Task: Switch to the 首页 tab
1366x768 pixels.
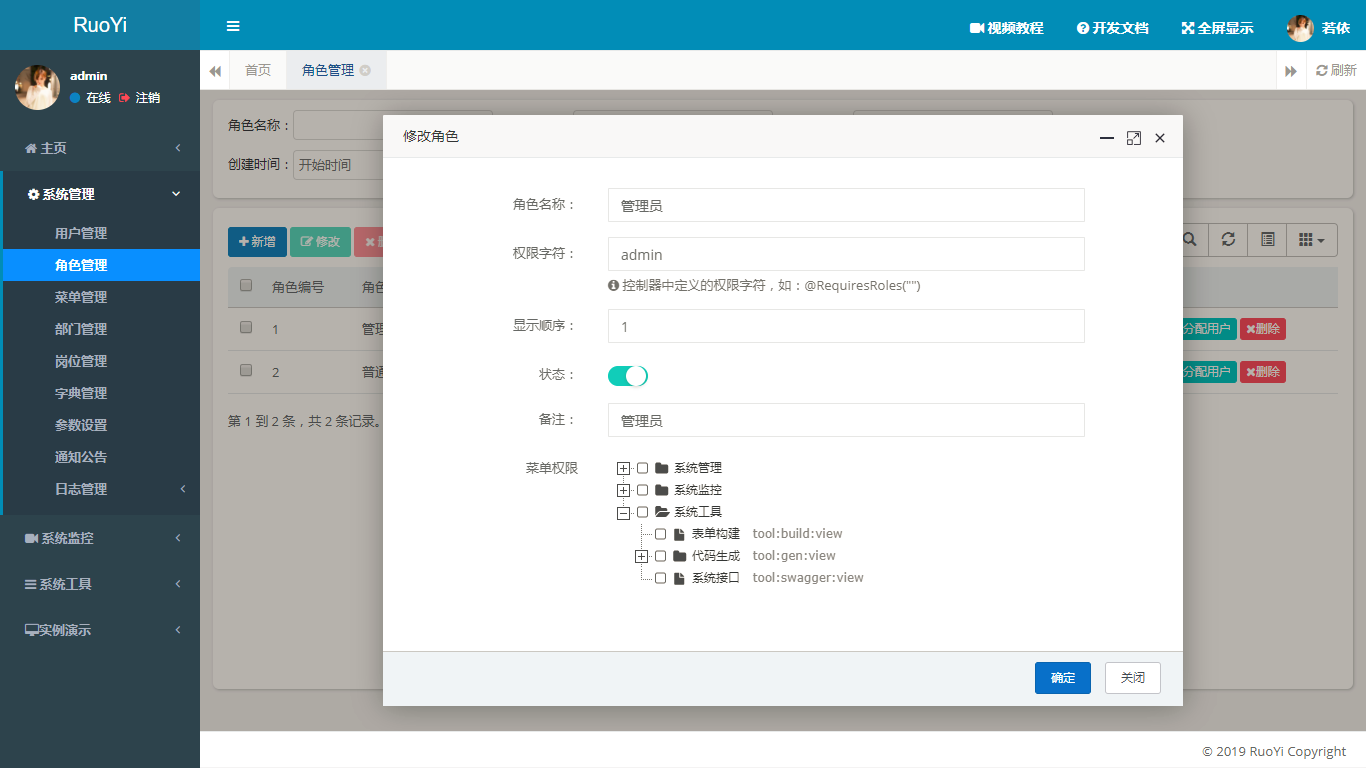Action: click(x=258, y=70)
